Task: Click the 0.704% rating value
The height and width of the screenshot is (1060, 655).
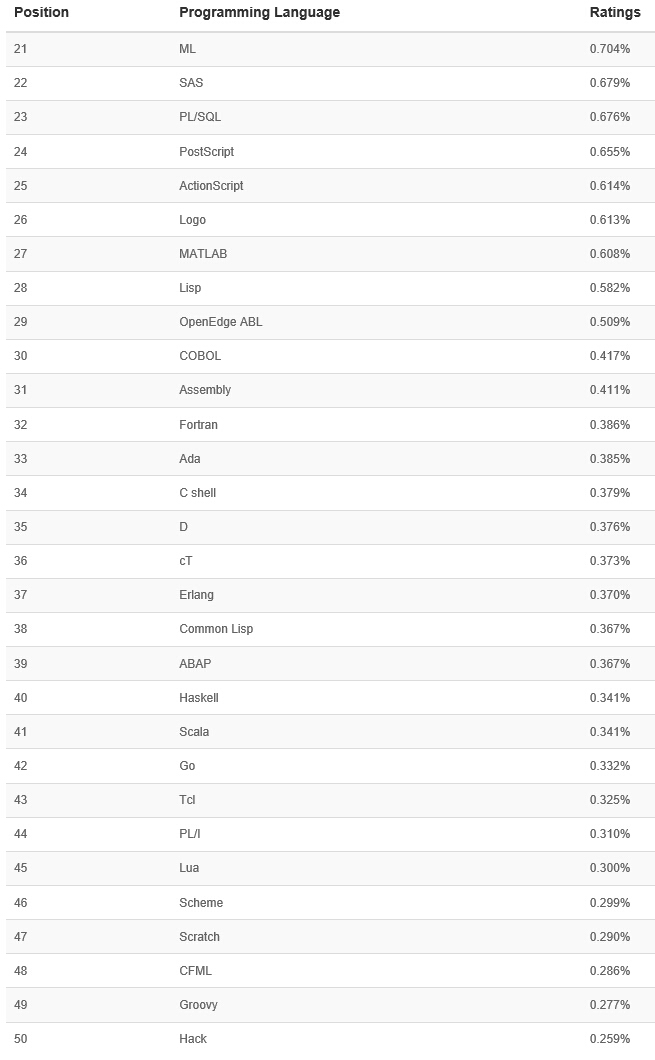Action: pyautogui.click(x=609, y=49)
